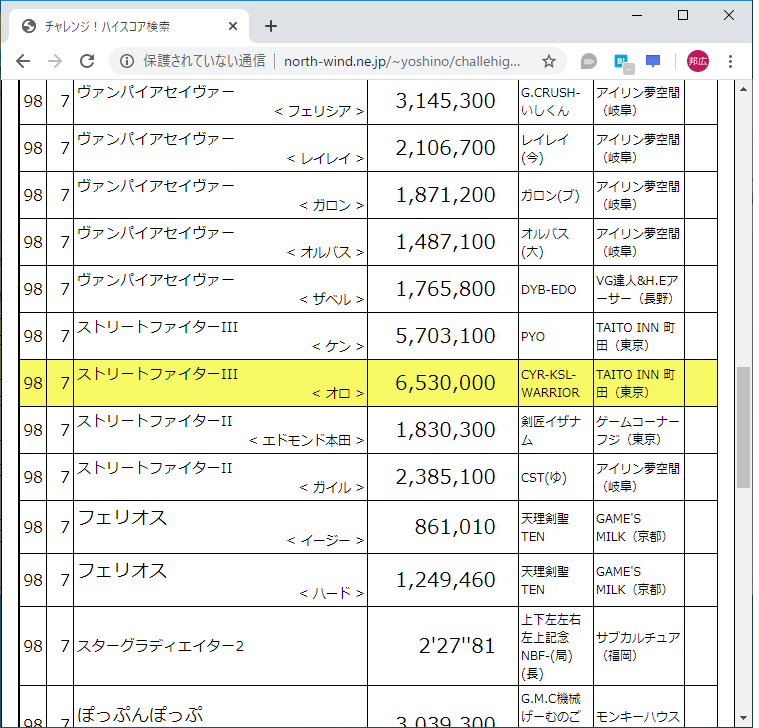Select score 1,249,460
This screenshot has width=759, height=728.
pos(445,580)
